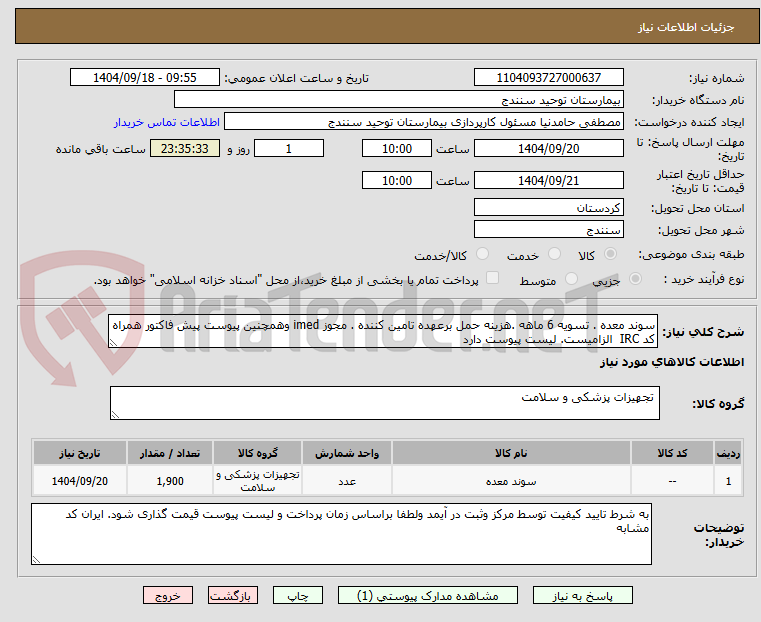Click the goods group field 'تجهیزات پزشکی و سلامت'
761x622 pixels.
tap(385, 403)
